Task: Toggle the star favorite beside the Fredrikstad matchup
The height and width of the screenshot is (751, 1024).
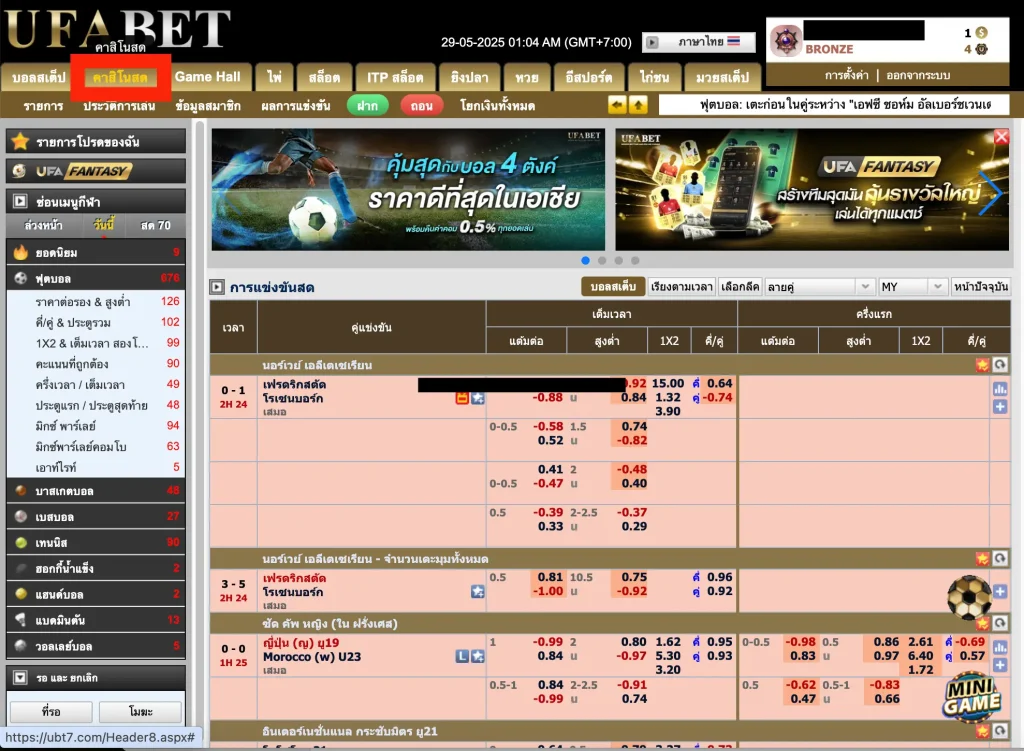Action: point(478,397)
